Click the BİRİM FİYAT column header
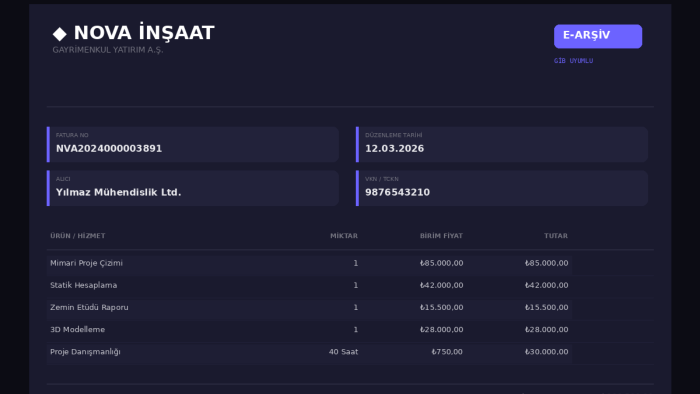The image size is (700, 394). click(441, 236)
